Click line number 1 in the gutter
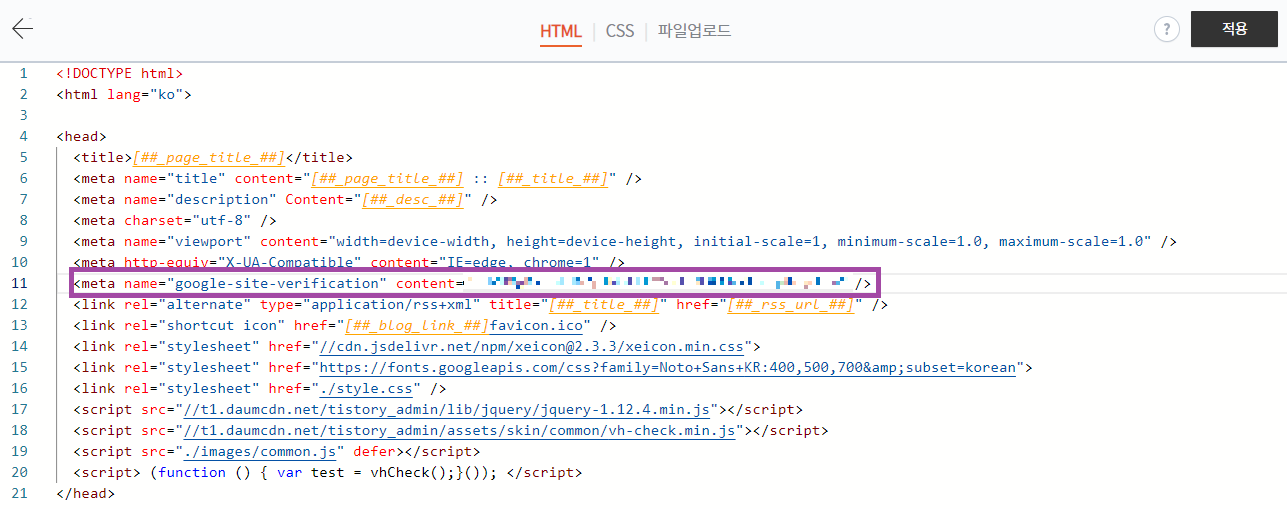 (23, 74)
